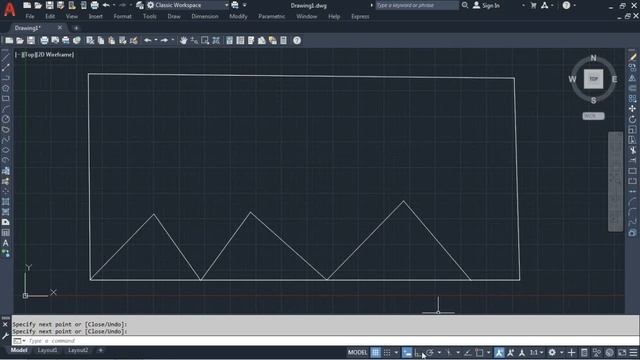Toggle Isolate Objects in the status bar
This screenshot has width=640, height=360.
tap(597, 353)
